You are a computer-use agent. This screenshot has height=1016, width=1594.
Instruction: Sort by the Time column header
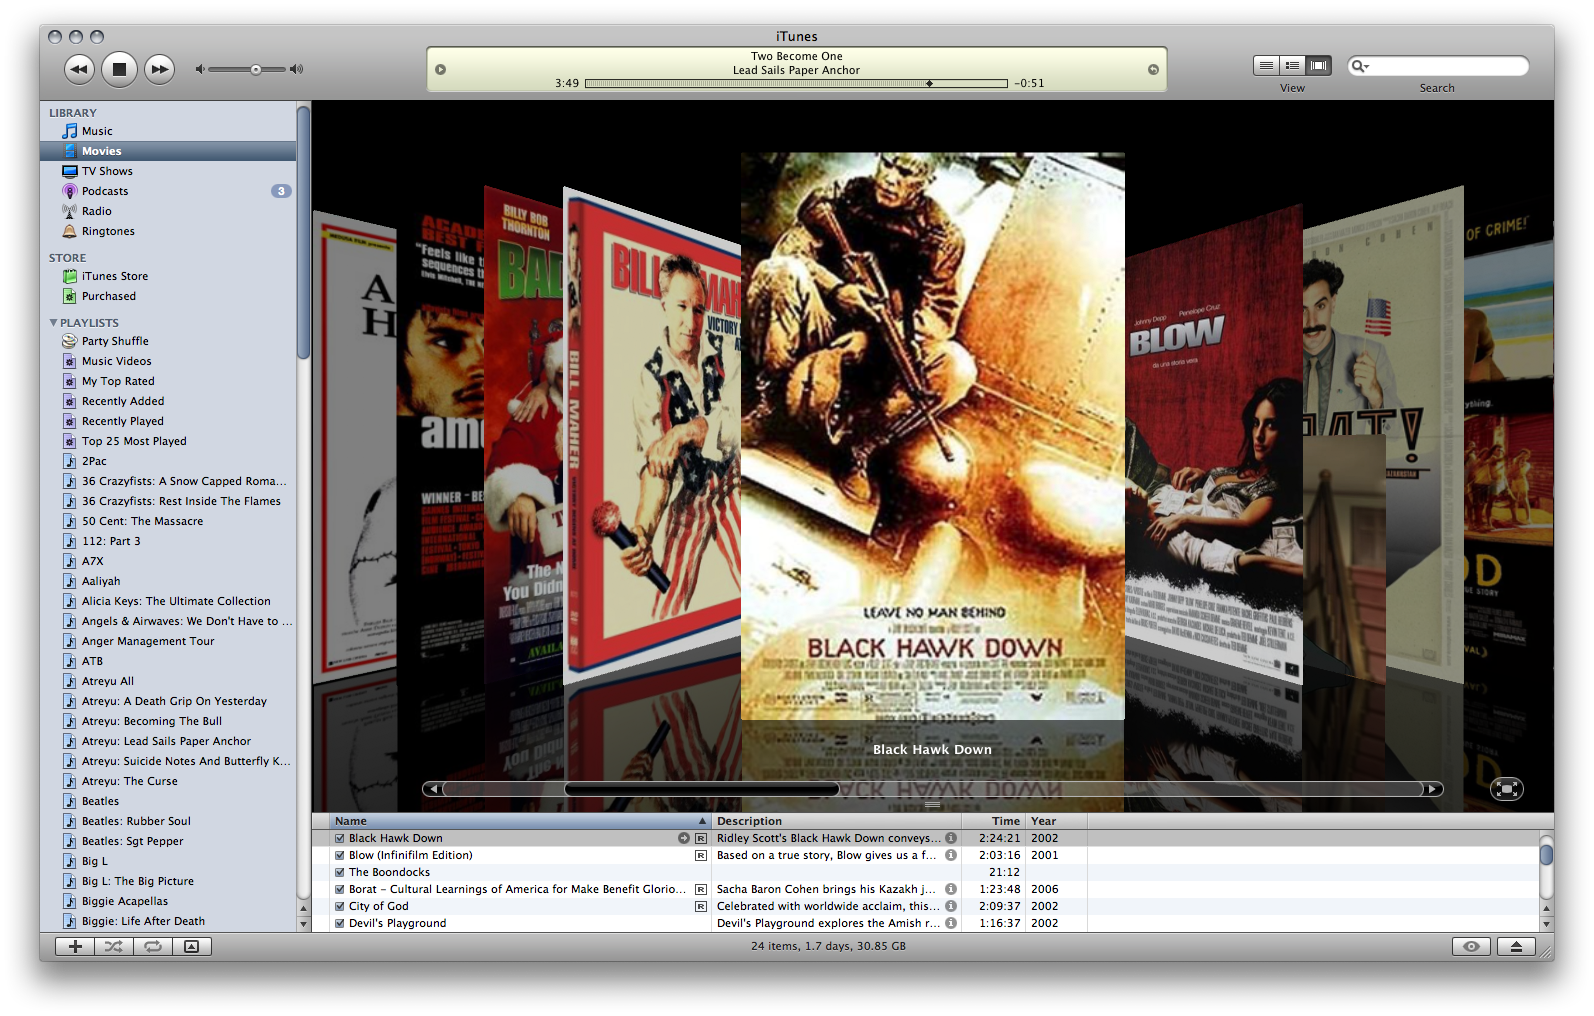pos(994,821)
